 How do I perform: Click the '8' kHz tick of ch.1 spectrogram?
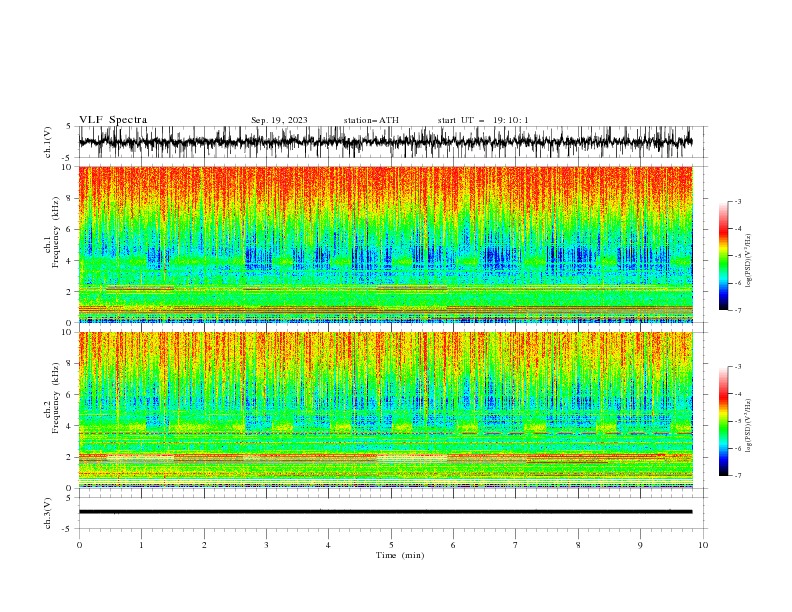coord(70,198)
